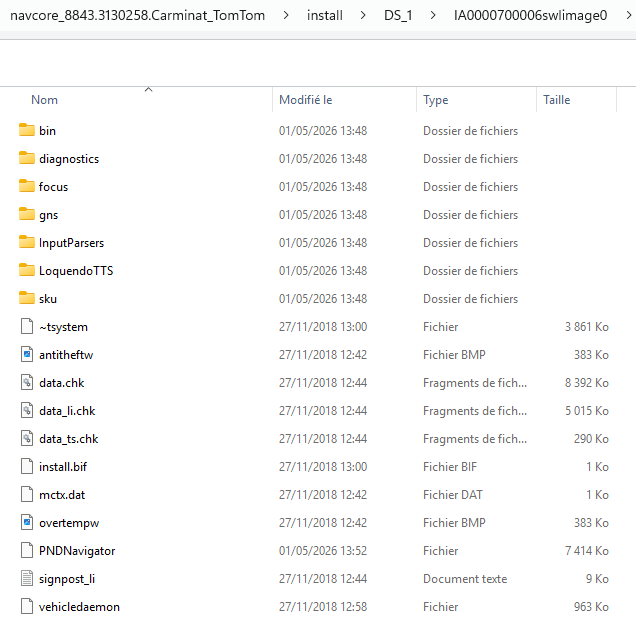636x618 pixels.
Task: Sort by the Type column header
Action: coord(436,100)
